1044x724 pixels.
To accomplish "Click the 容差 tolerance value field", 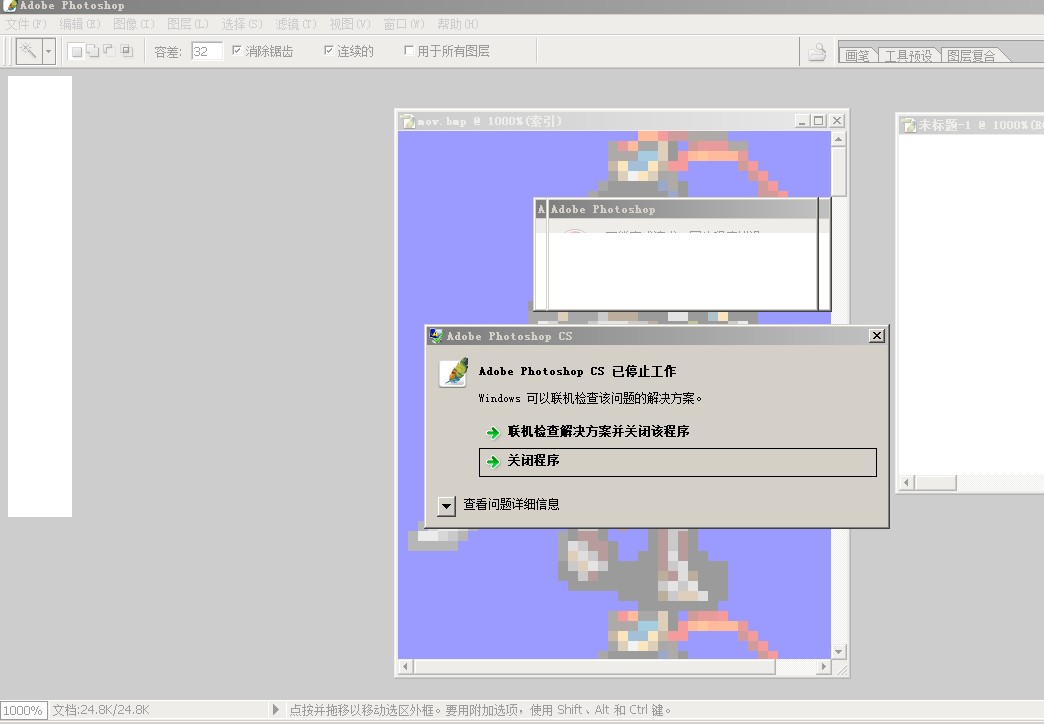I will pyautogui.click(x=206, y=51).
